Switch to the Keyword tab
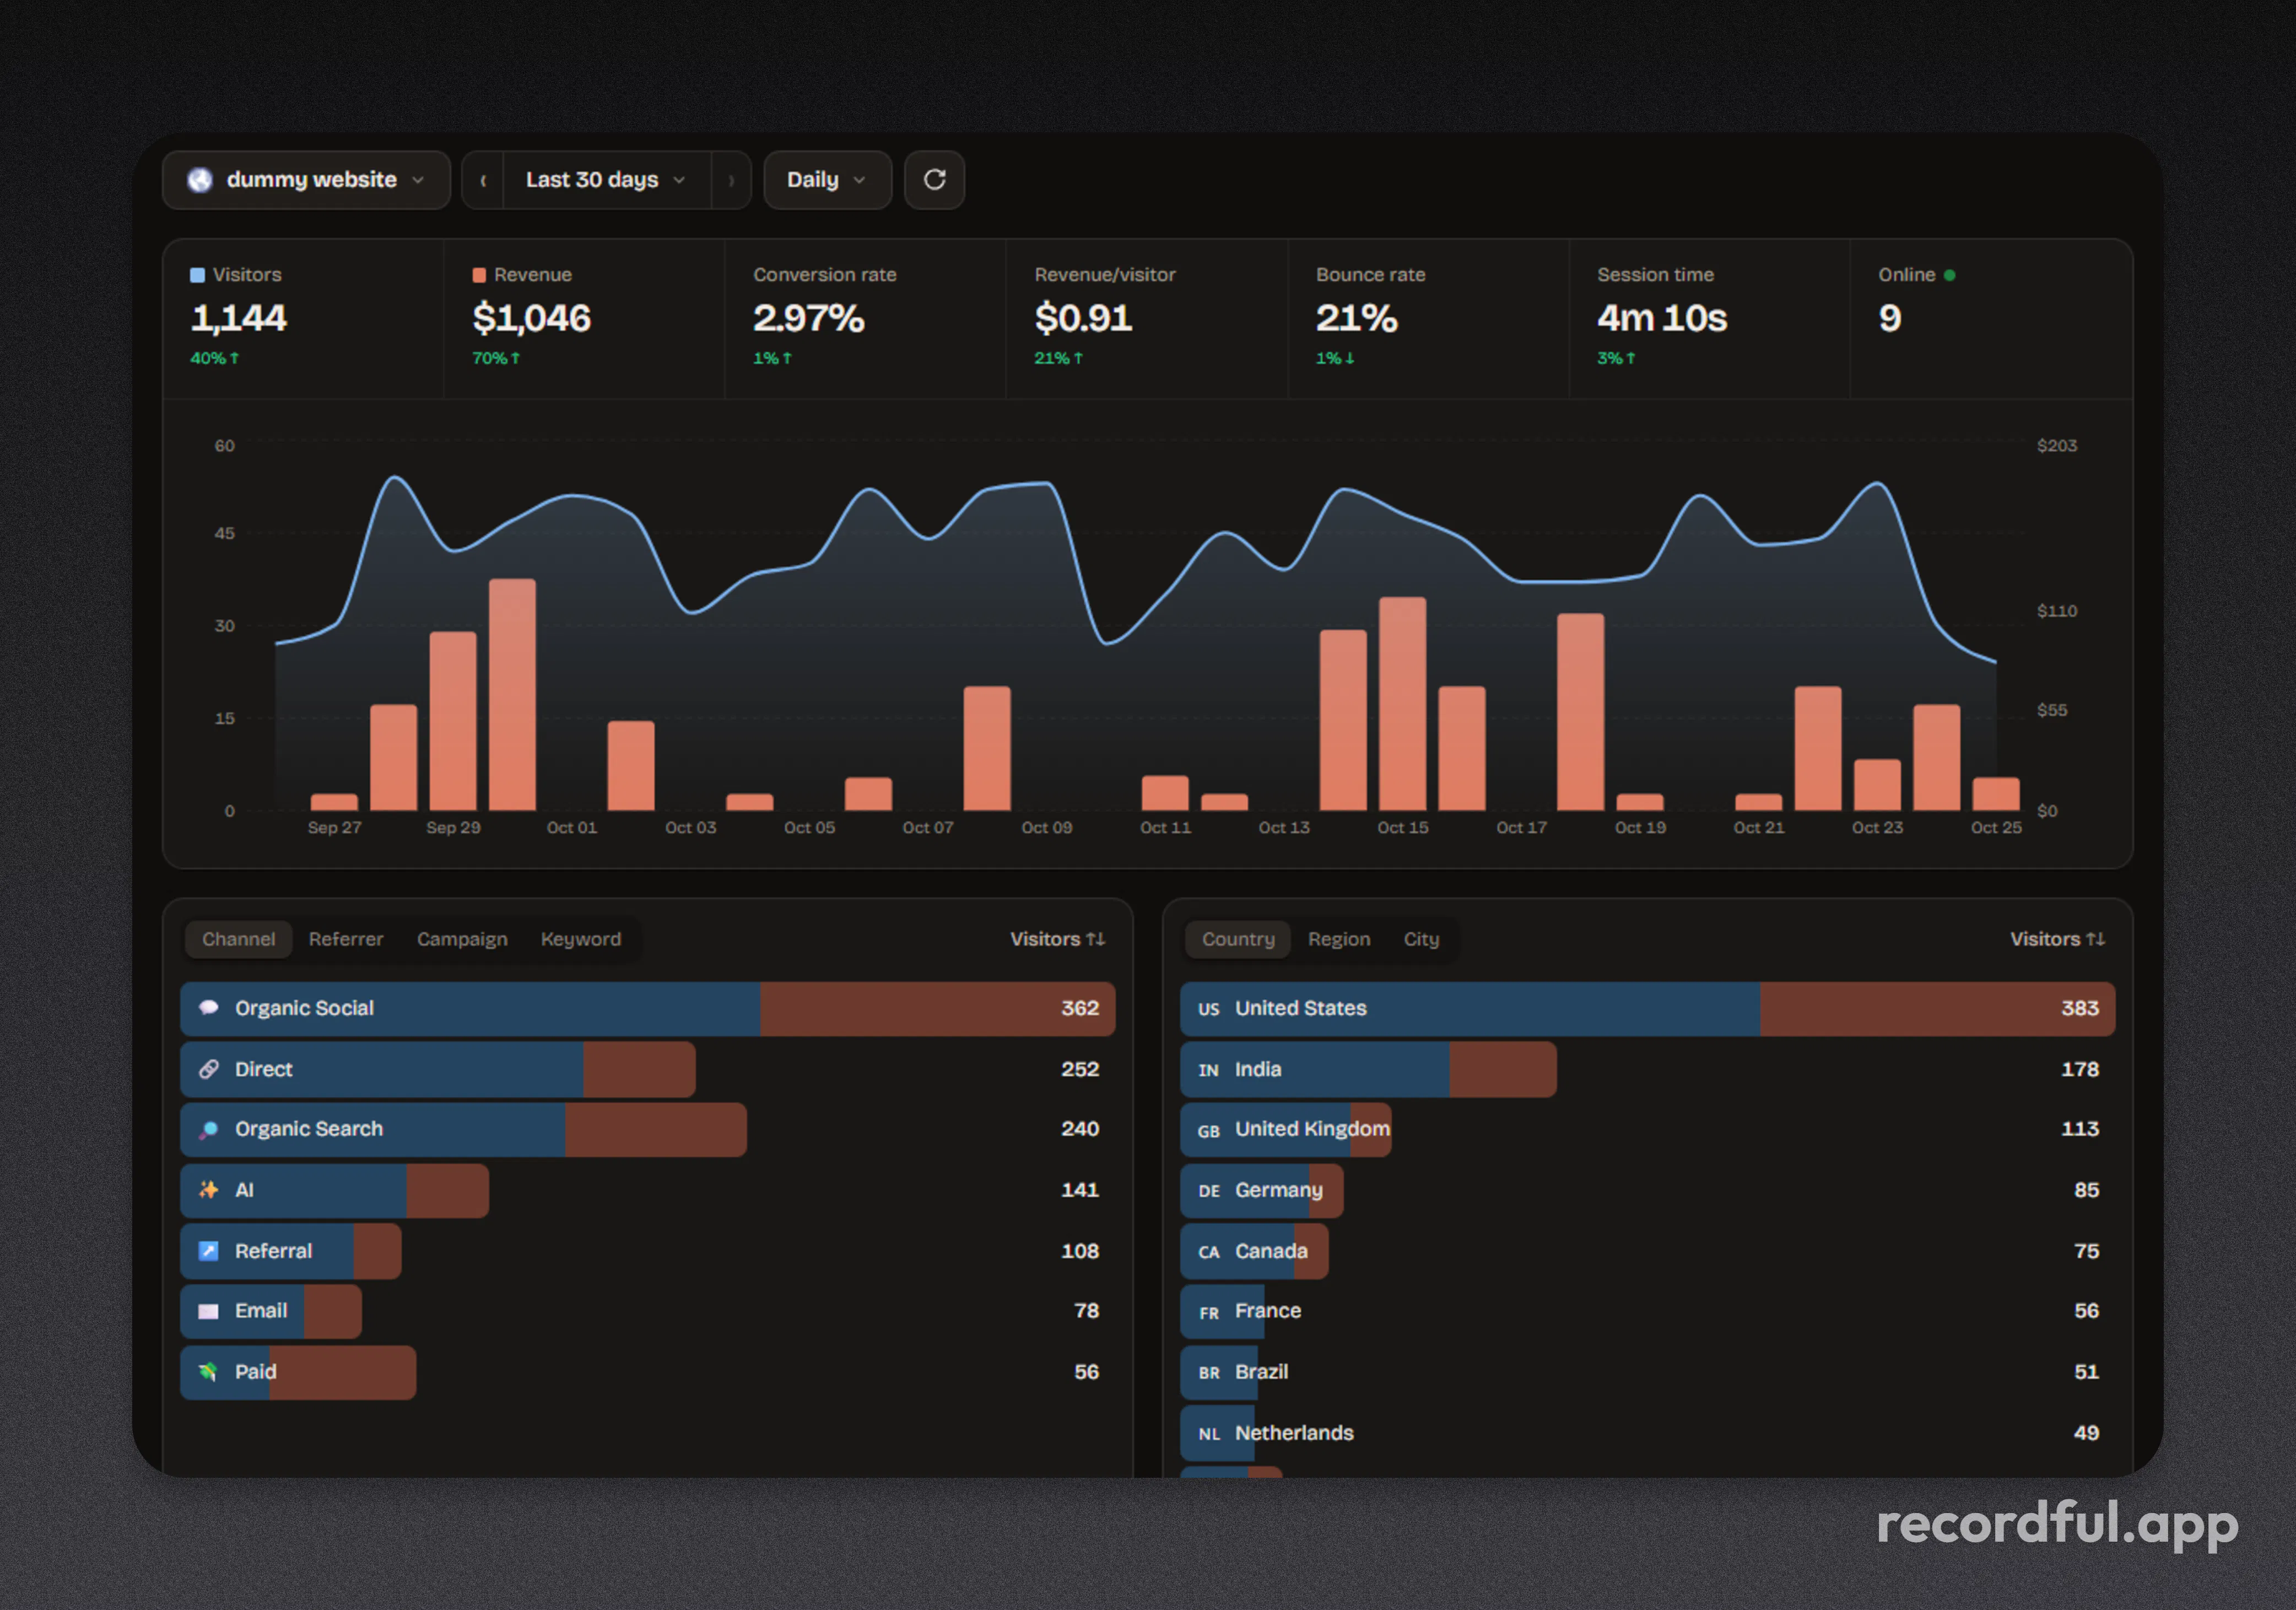Viewport: 2296px width, 1610px height. [x=581, y=939]
